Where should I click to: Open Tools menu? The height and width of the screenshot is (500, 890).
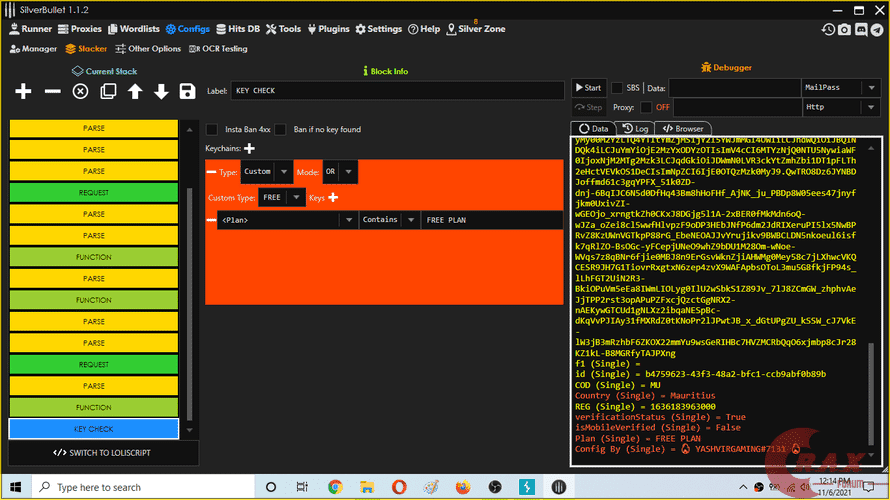[283, 29]
